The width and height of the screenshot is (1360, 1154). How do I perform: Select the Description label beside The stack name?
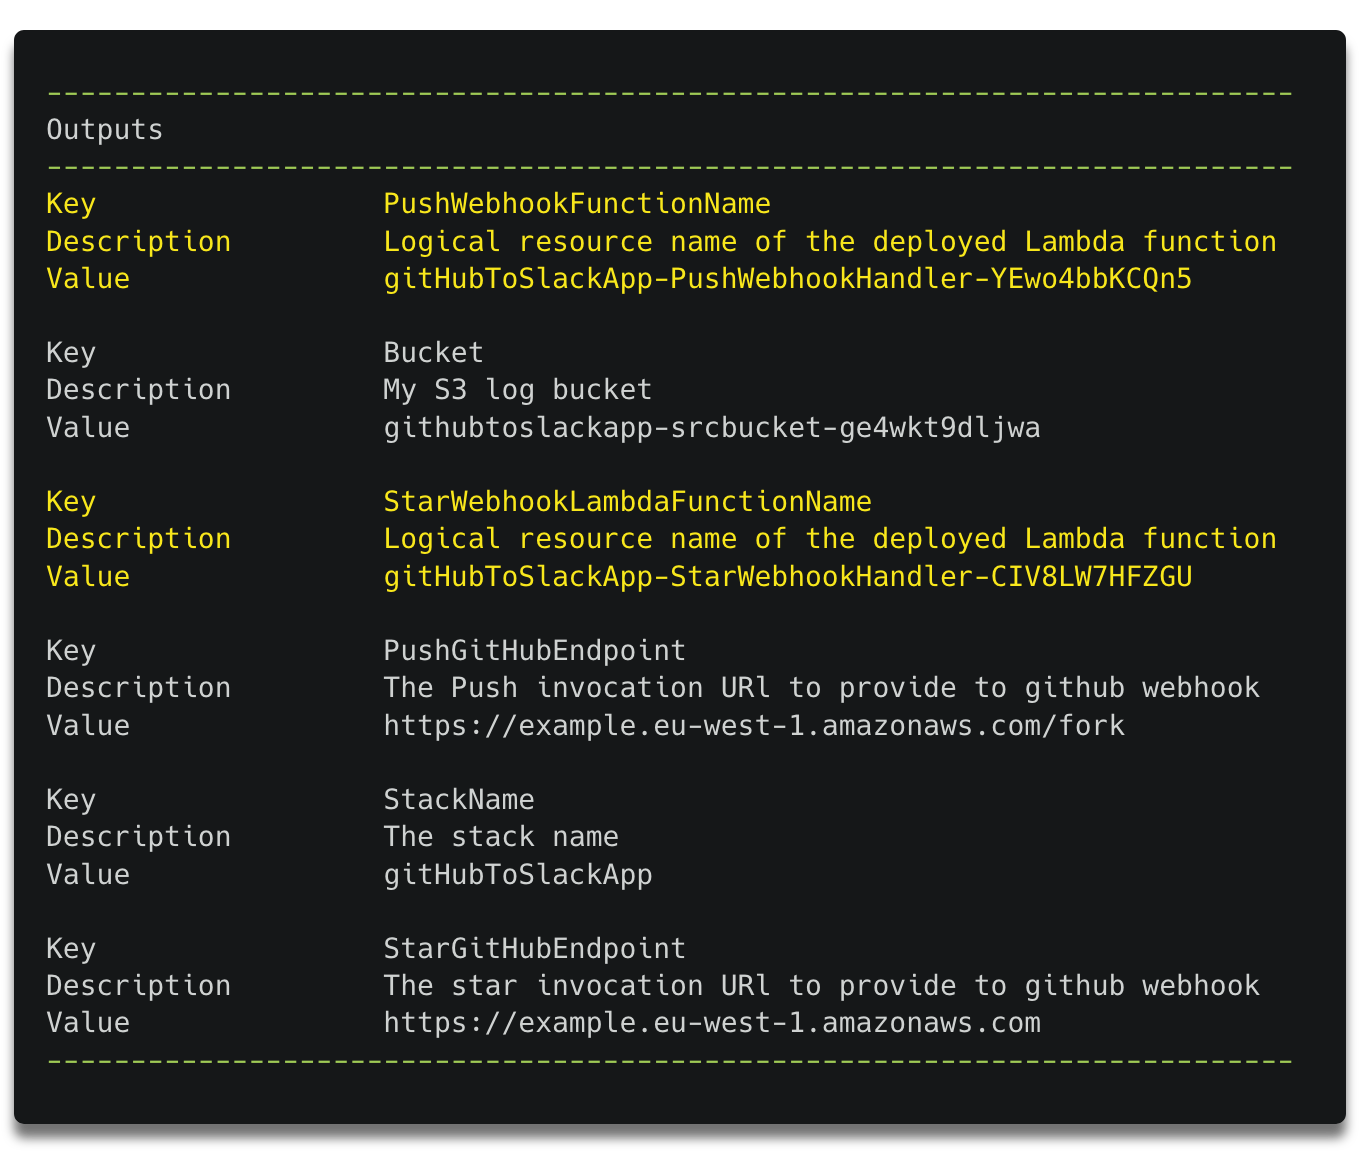tap(139, 837)
